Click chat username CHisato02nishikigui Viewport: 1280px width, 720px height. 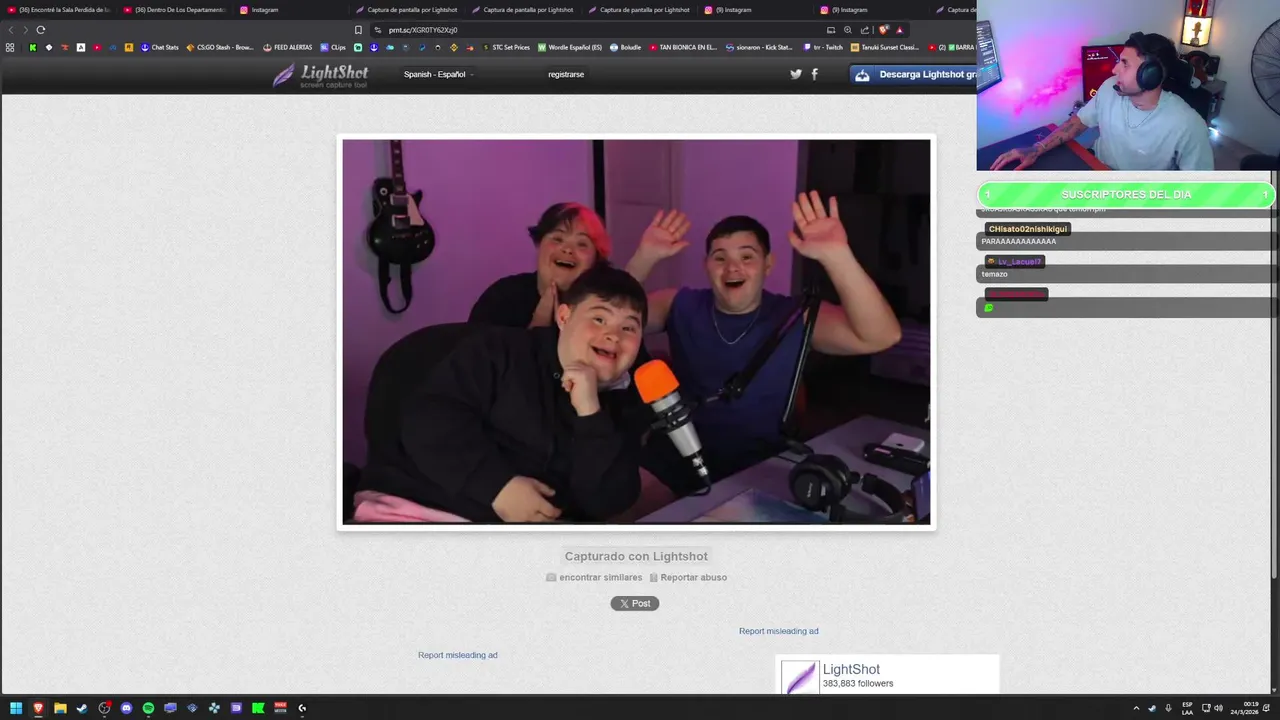click(1028, 229)
